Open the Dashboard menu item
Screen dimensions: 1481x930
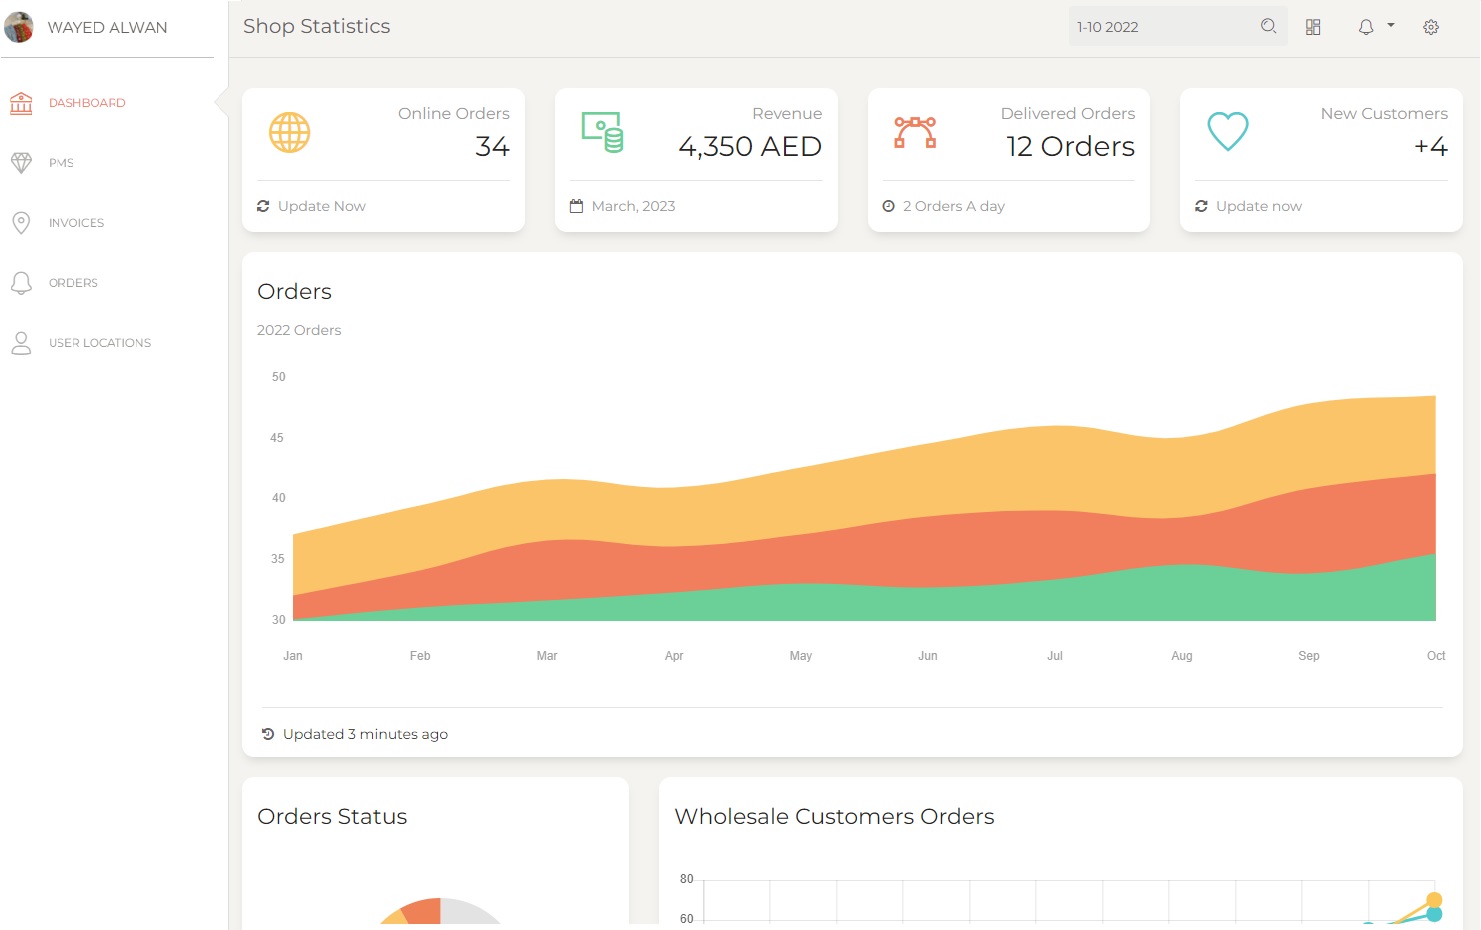click(x=87, y=103)
